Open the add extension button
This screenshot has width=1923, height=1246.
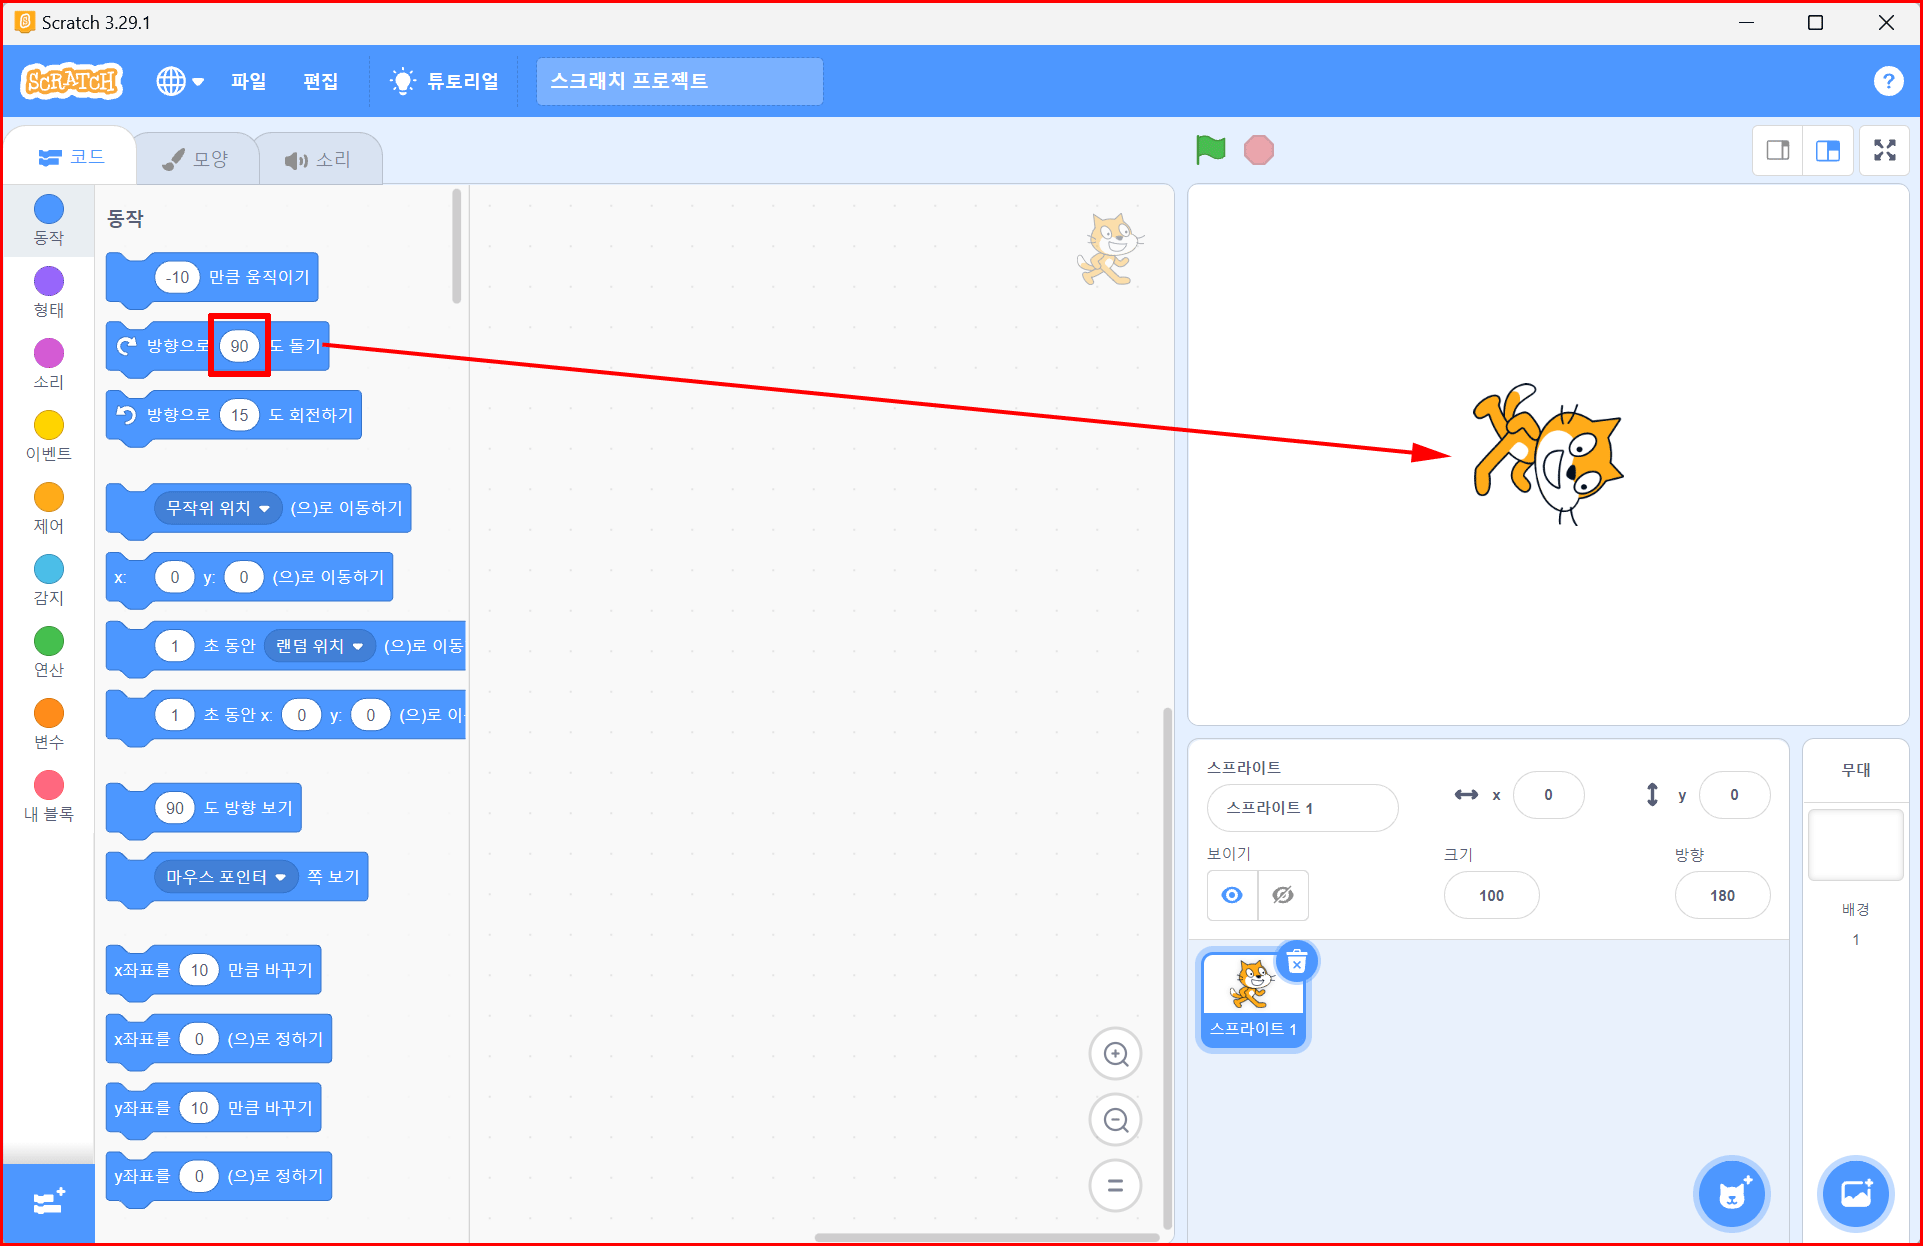click(x=48, y=1202)
